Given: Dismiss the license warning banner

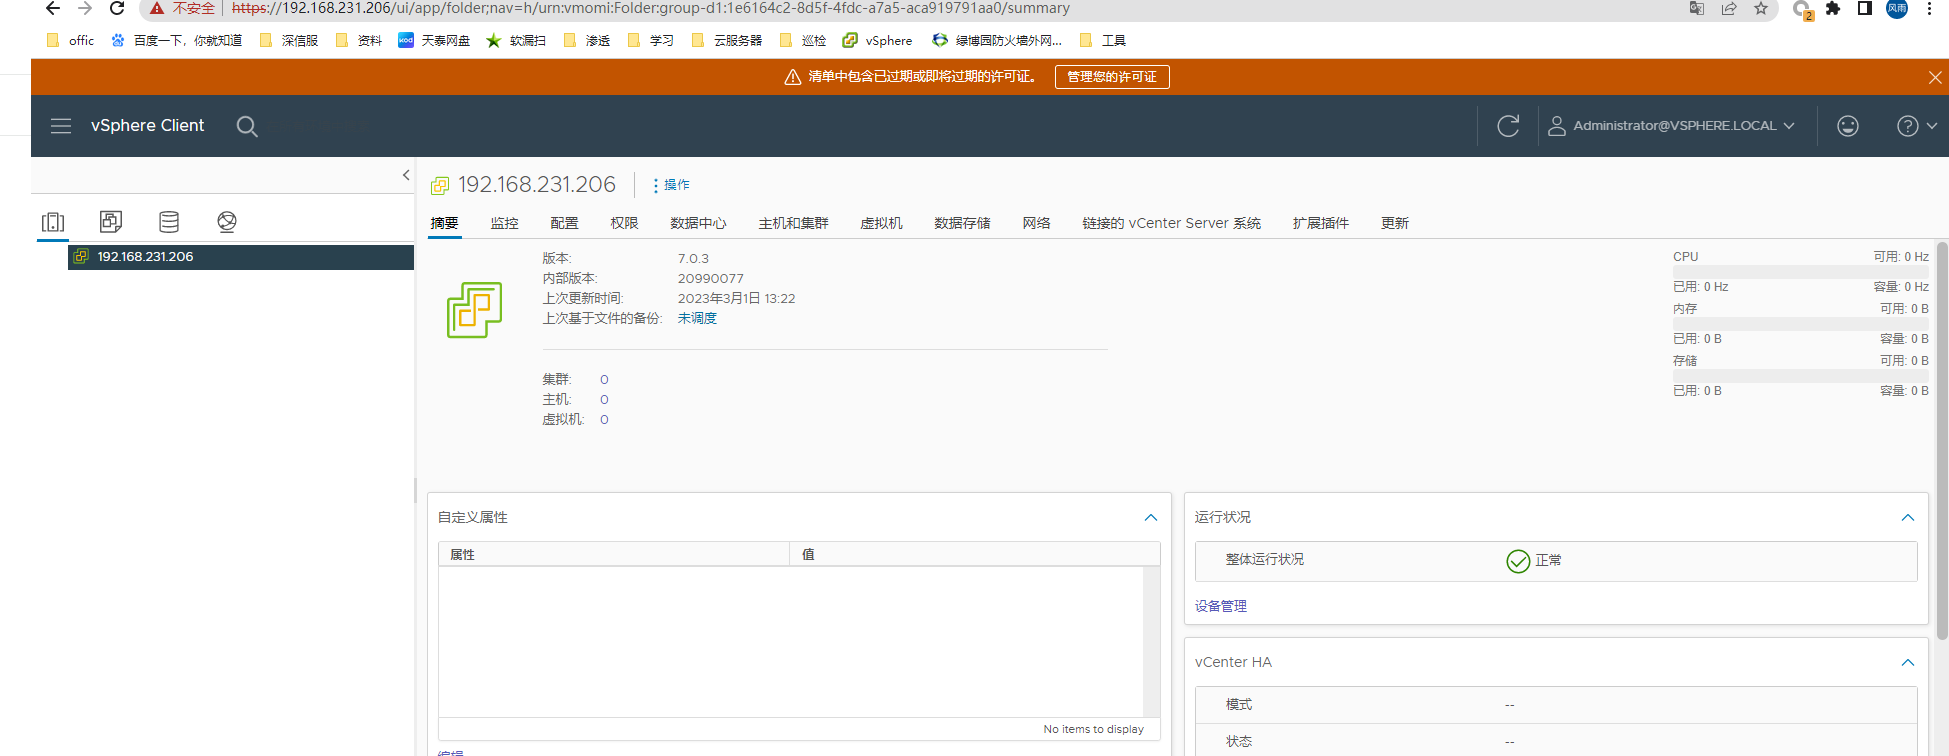Looking at the screenshot, I should (1935, 77).
